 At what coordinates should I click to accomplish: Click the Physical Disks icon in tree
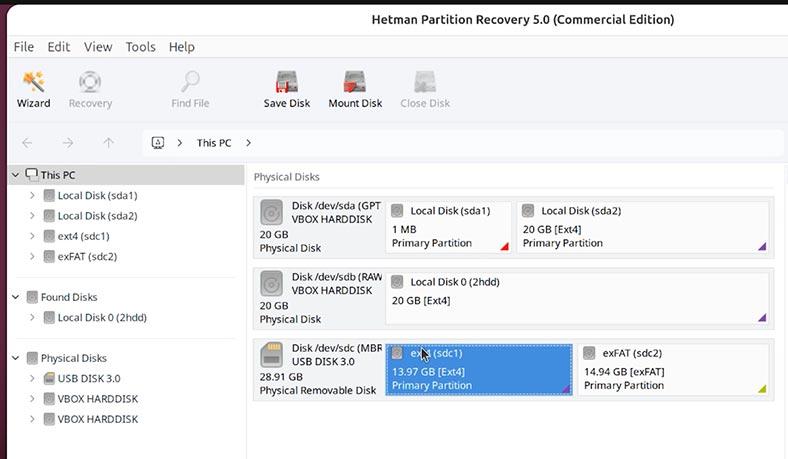(x=32, y=358)
